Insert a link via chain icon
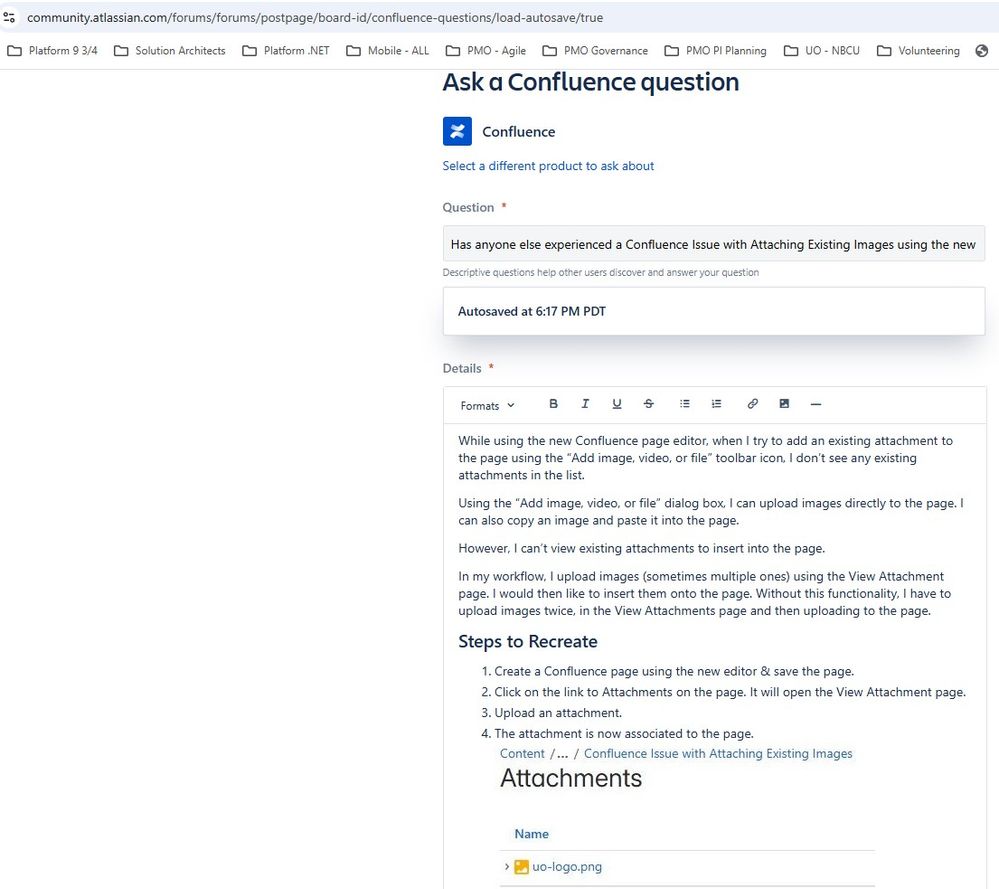 point(752,404)
